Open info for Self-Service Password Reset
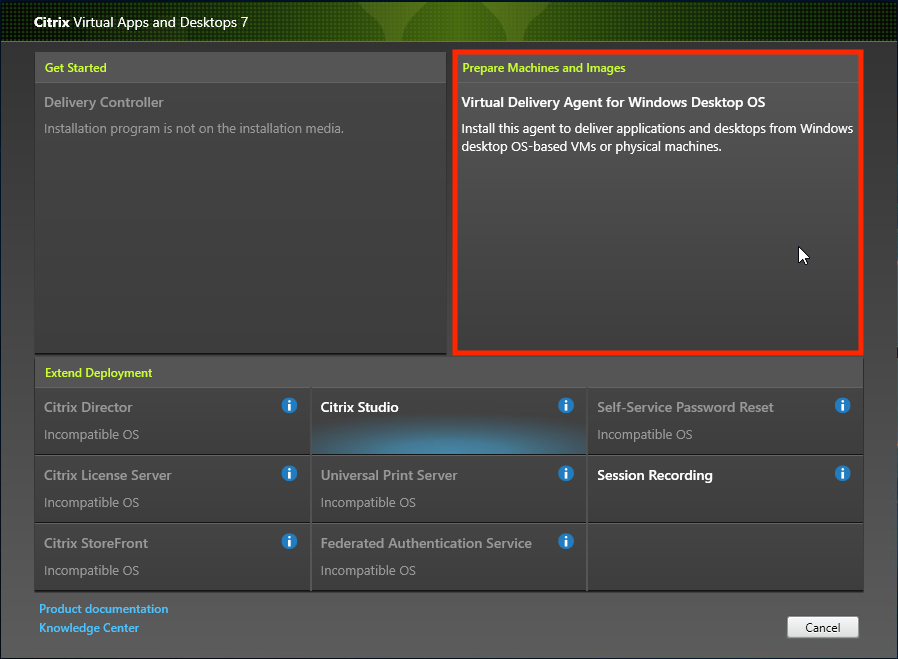898x659 pixels. tap(842, 406)
